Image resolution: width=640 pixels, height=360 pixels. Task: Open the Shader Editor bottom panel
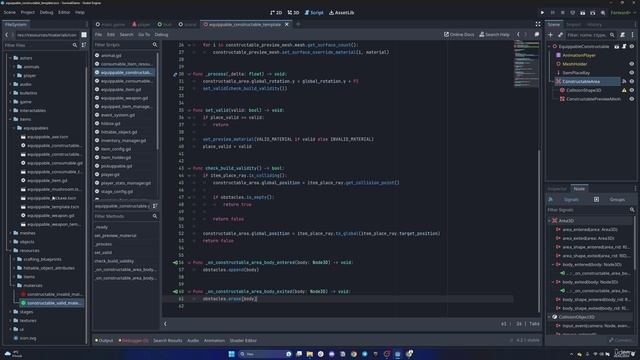tap(243, 340)
